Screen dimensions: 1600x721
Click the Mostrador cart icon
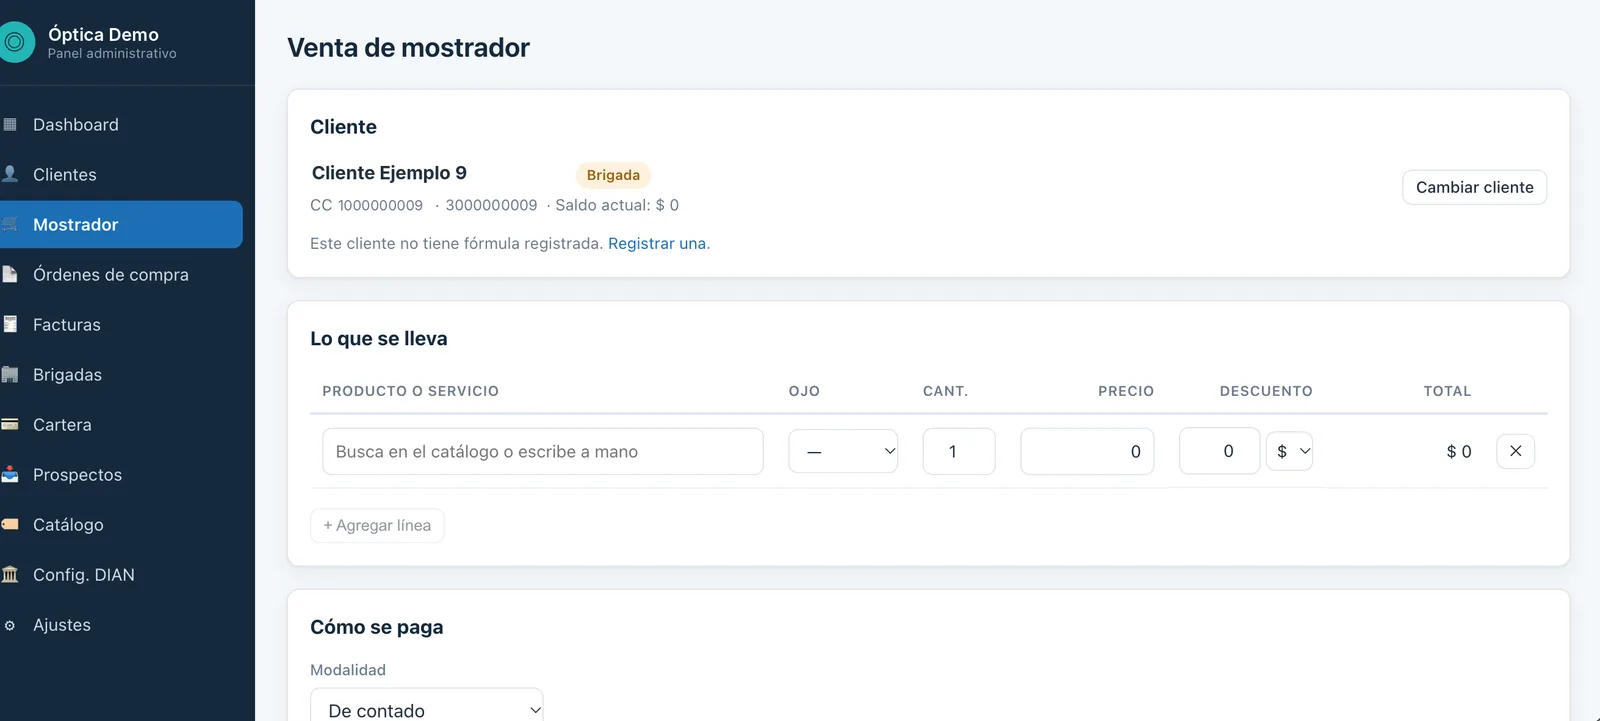coord(10,225)
